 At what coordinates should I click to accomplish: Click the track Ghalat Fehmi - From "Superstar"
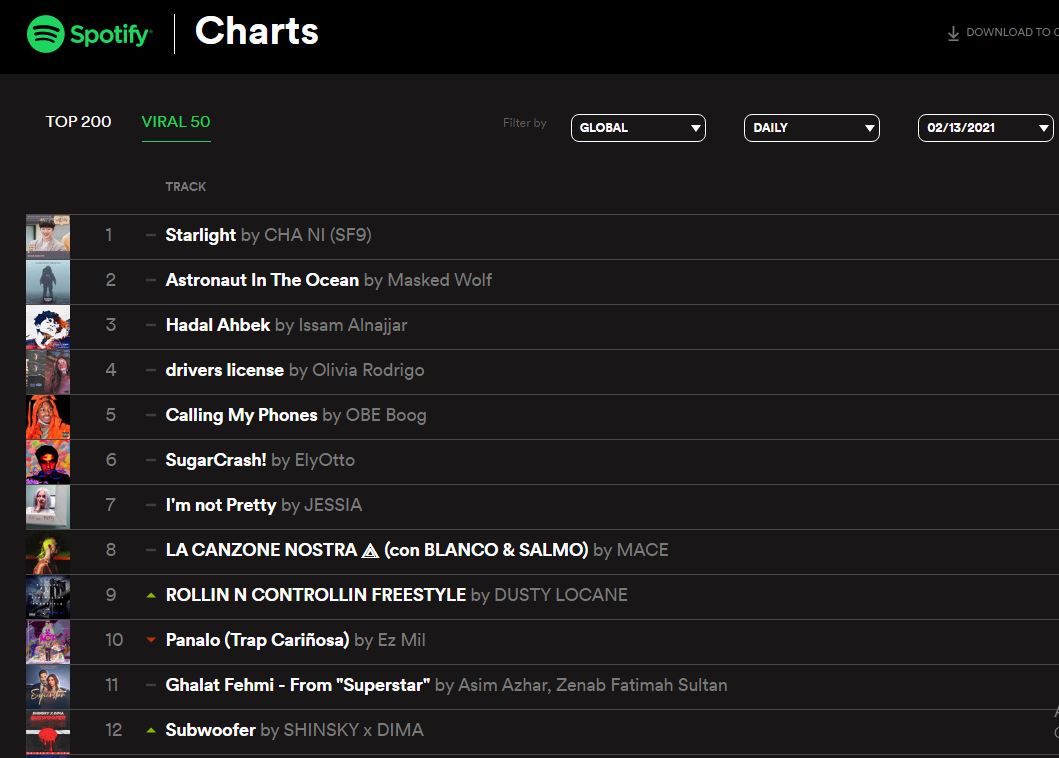tap(298, 685)
